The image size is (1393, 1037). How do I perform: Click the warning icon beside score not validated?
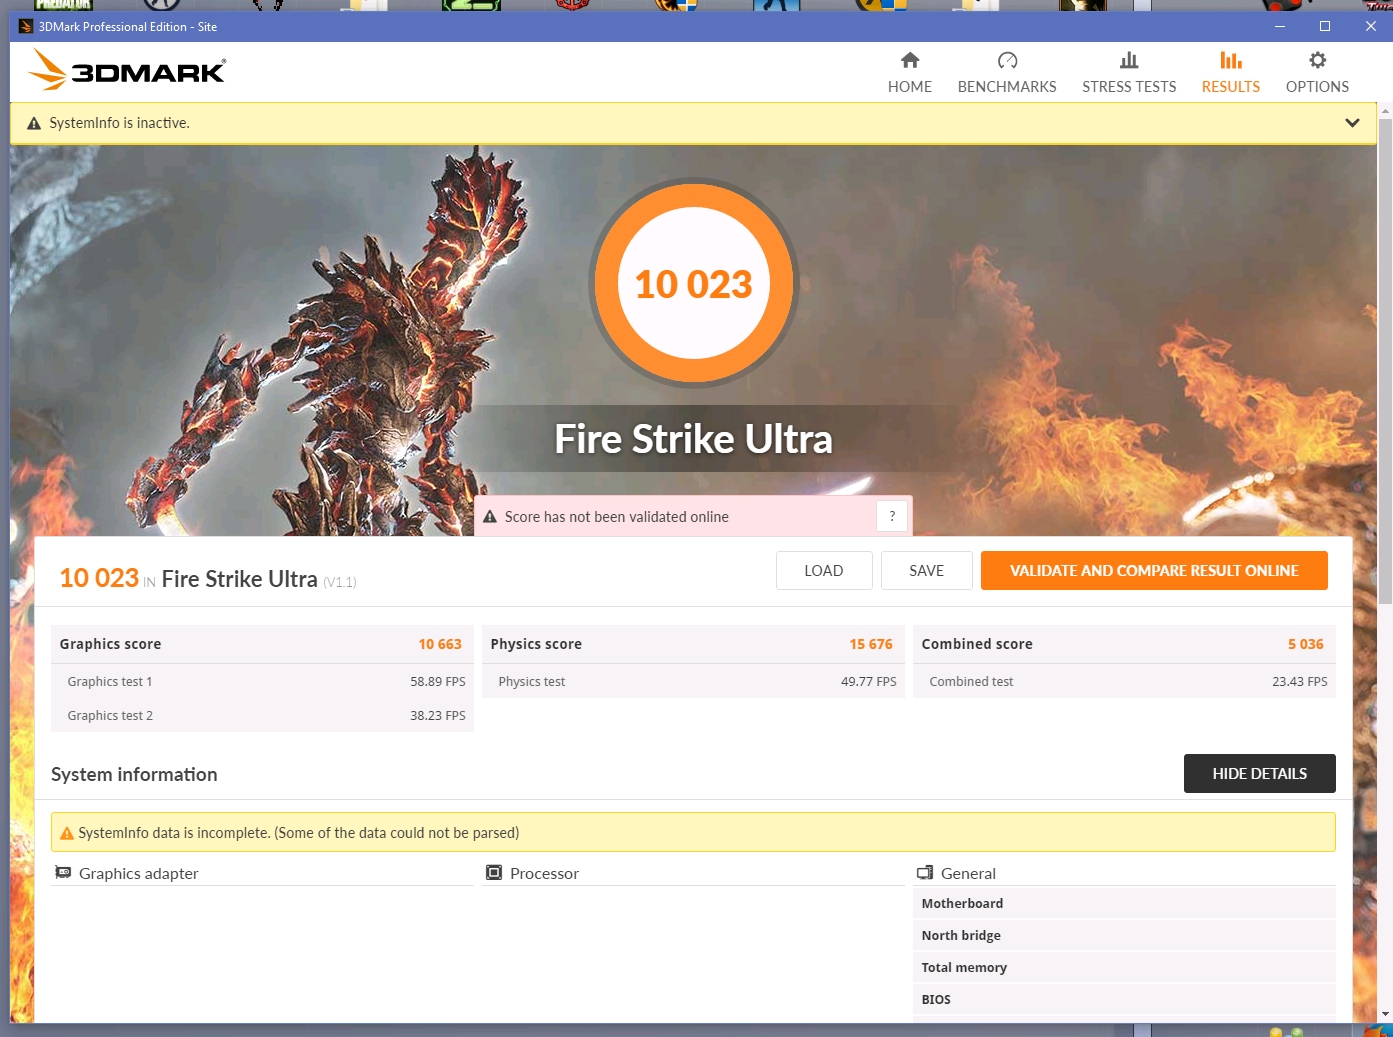coord(490,517)
